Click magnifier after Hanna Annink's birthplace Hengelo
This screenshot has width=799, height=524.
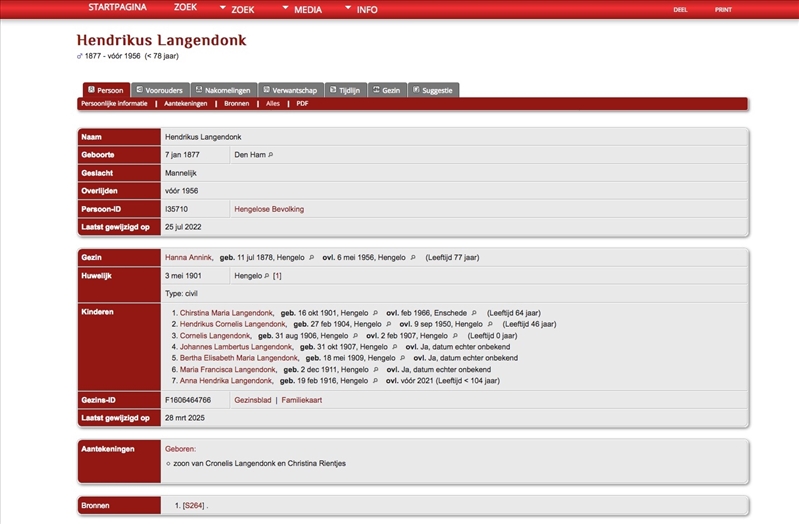point(311,258)
